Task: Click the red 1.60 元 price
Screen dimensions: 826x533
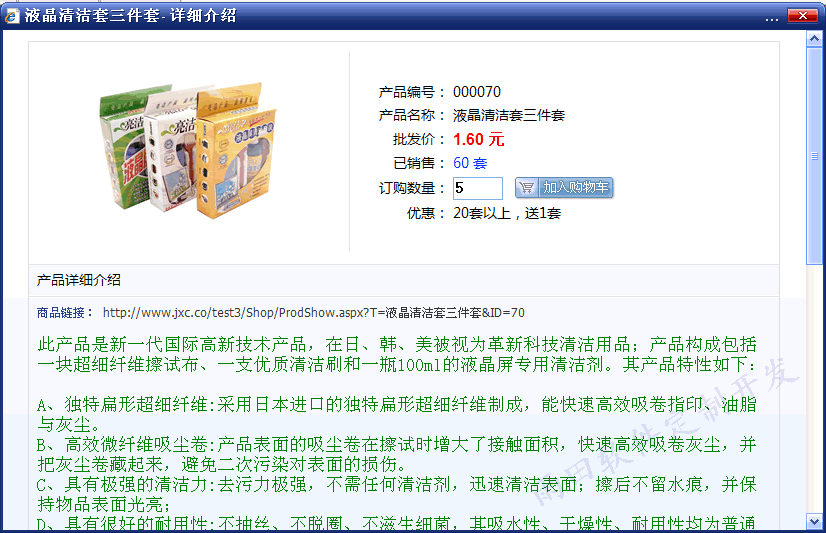Action: pos(478,140)
